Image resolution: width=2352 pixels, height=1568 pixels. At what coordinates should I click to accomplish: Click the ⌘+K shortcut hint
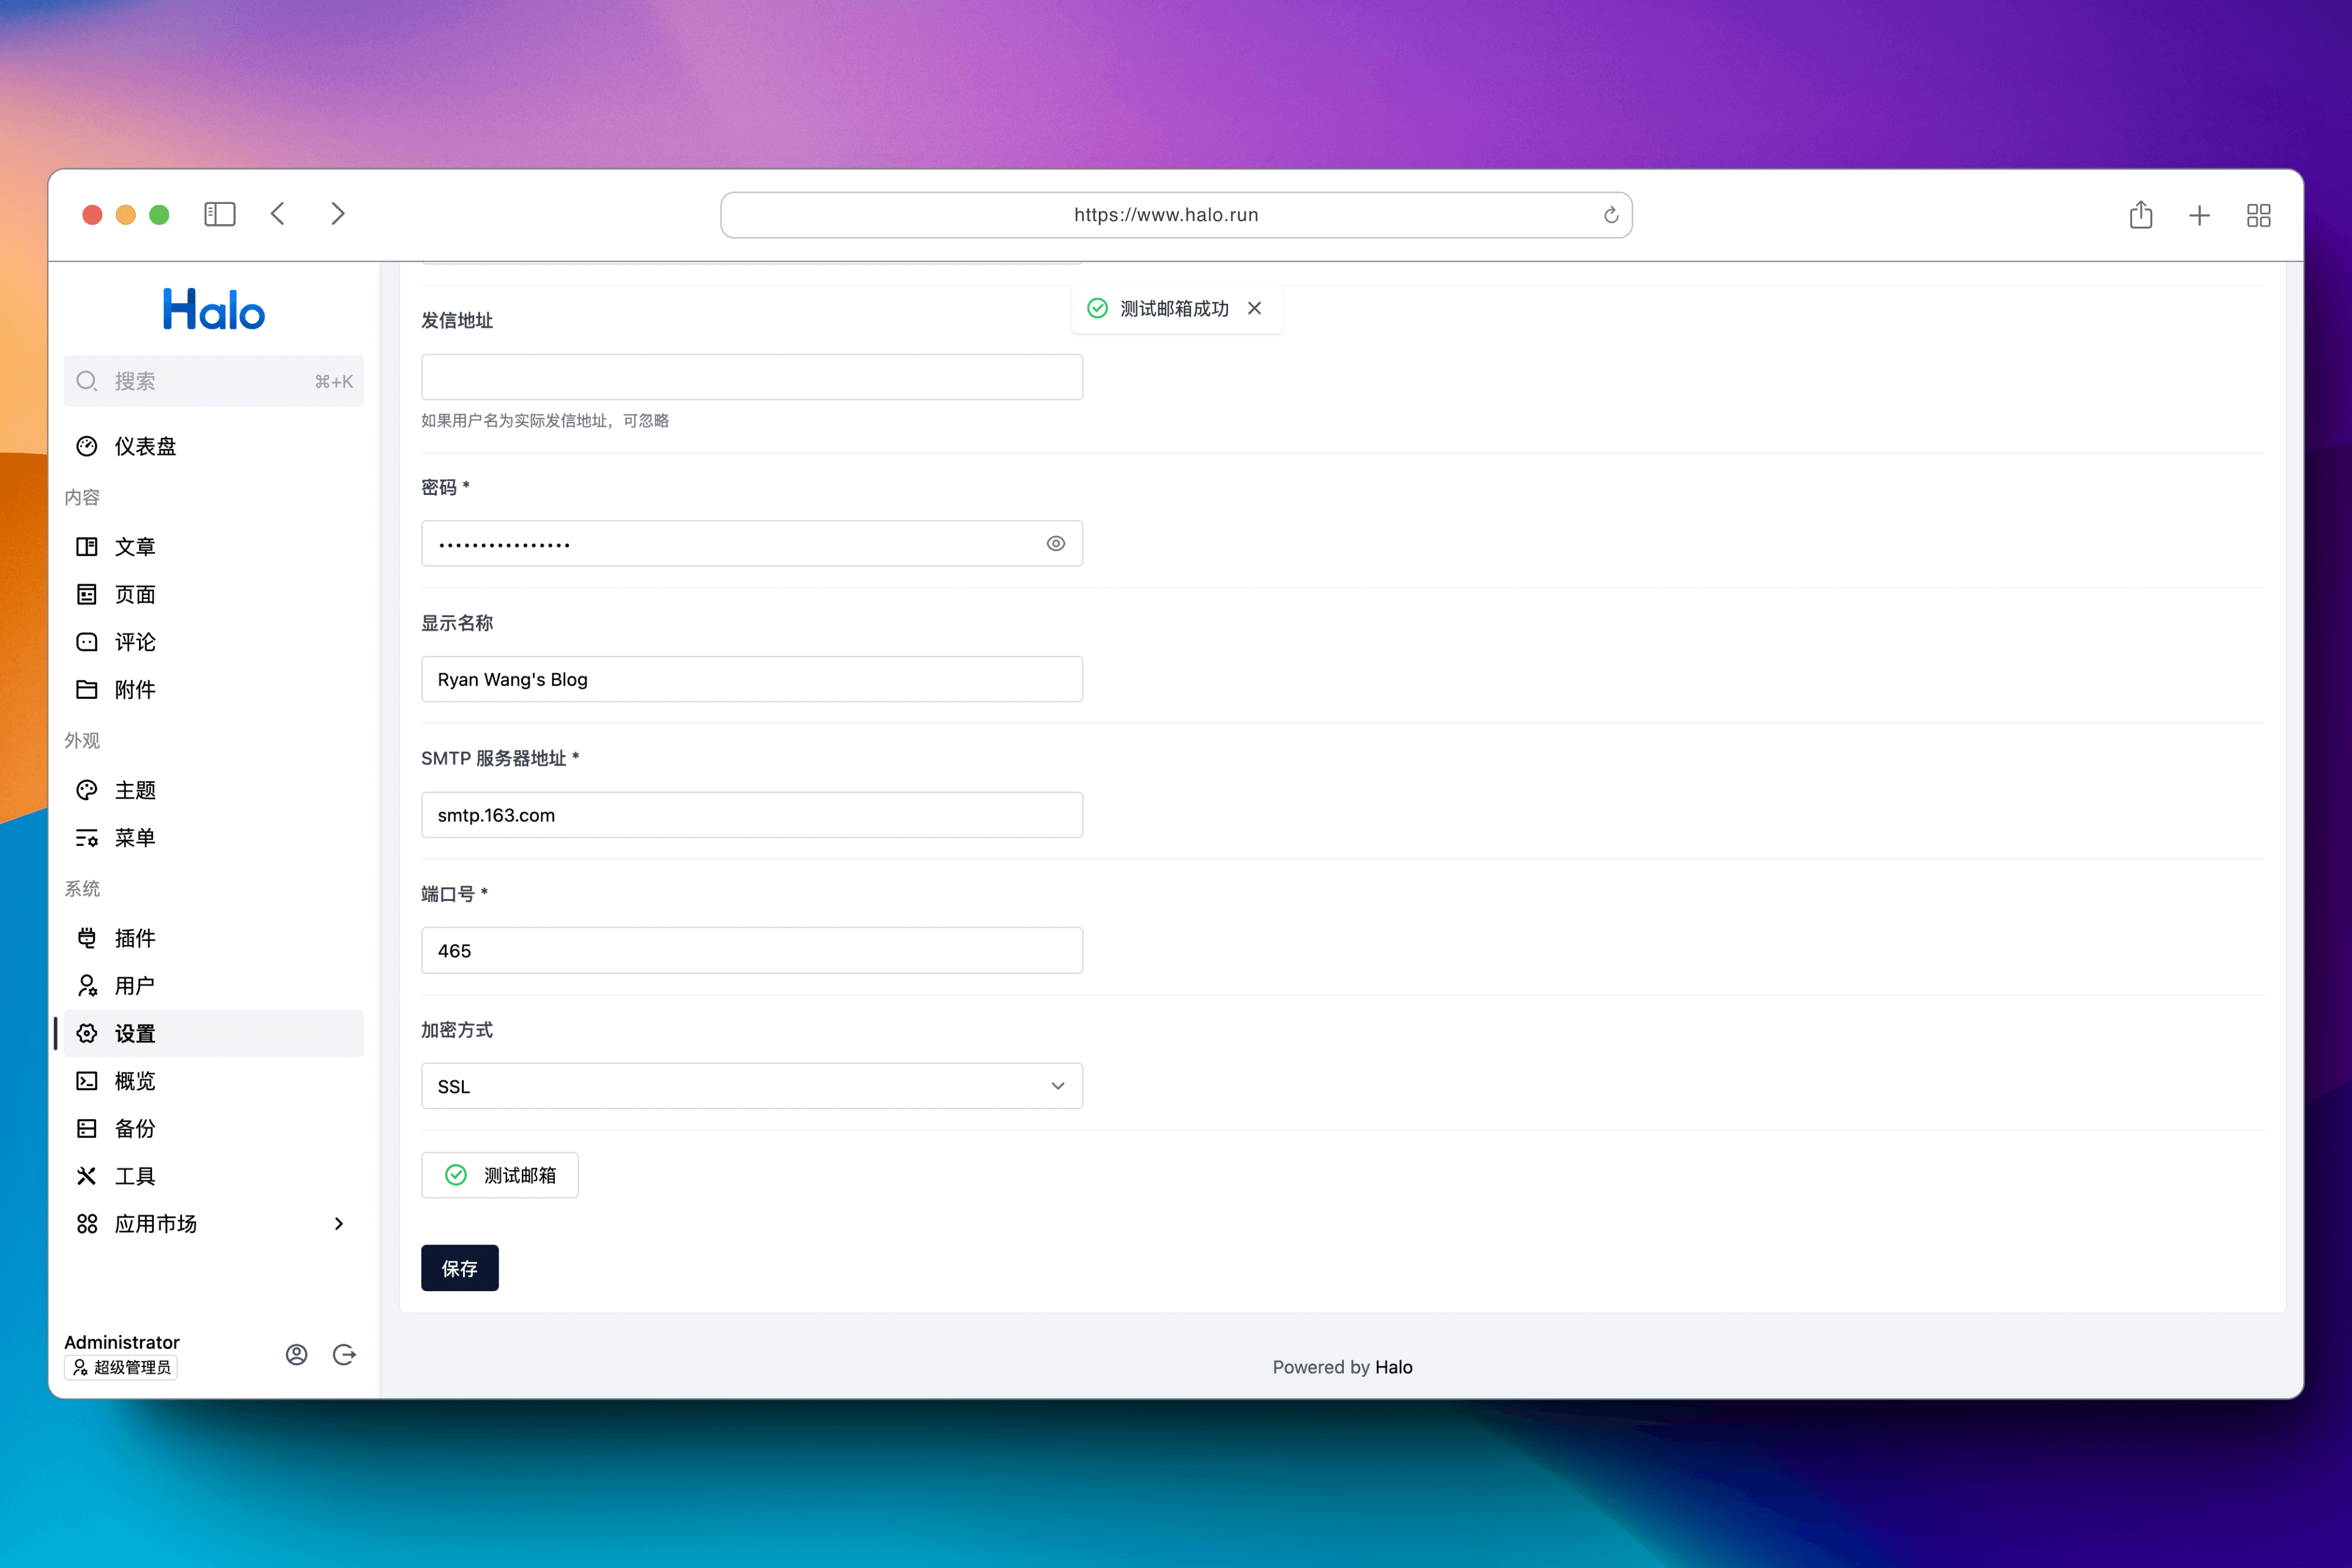(x=334, y=381)
